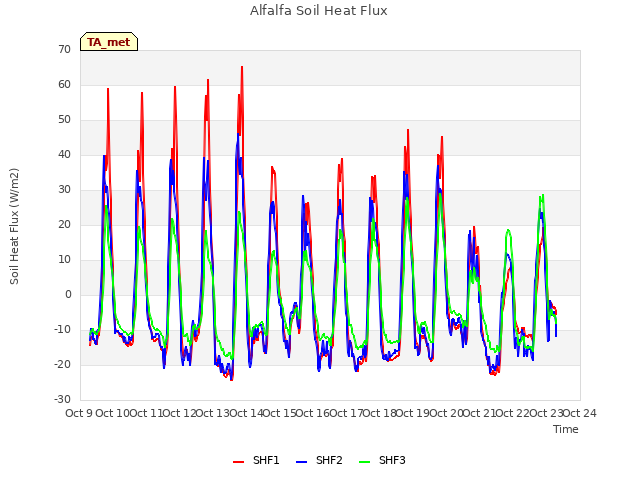The width and height of the screenshot is (640, 480).
Task: Click the -30 y-axis tick label
Action: click(62, 400)
